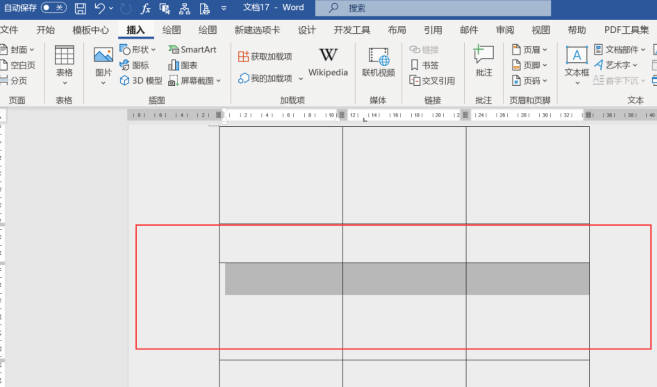Switch to the 审阅 ribbon tab
Image resolution: width=657 pixels, height=387 pixels.
pyautogui.click(x=505, y=30)
